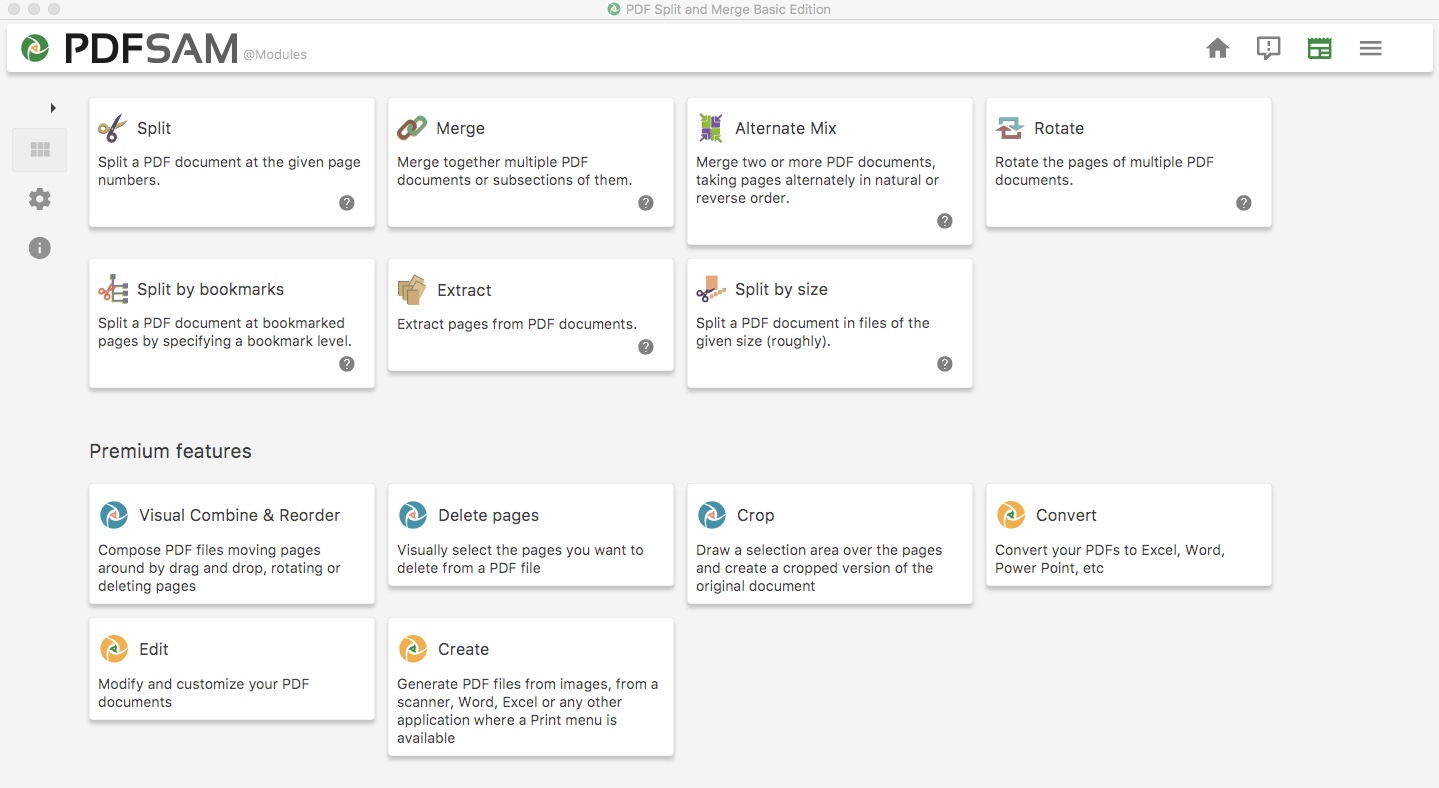Viewport: 1439px width, 788px height.
Task: Click the Split by bookmarks icon
Action: (113, 289)
